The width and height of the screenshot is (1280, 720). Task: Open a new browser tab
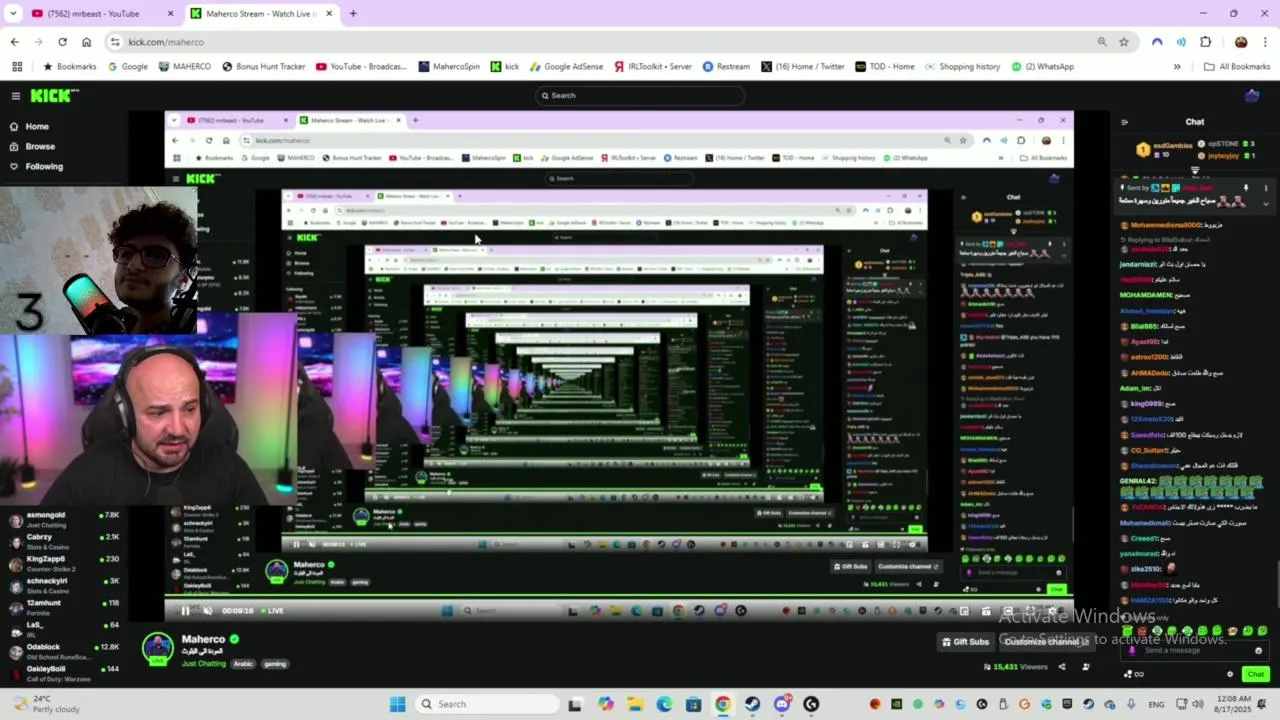click(352, 14)
